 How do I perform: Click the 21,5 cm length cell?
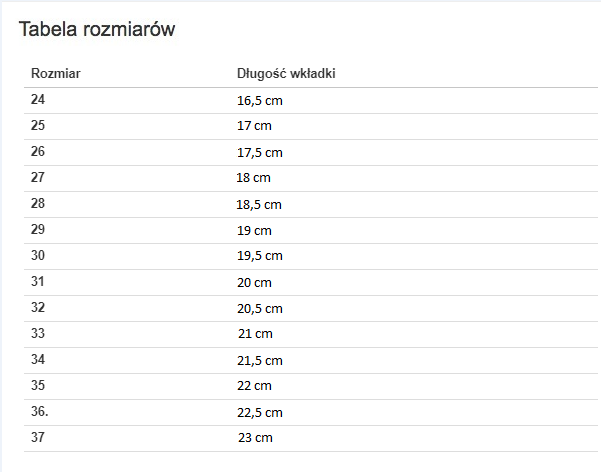pos(259,361)
